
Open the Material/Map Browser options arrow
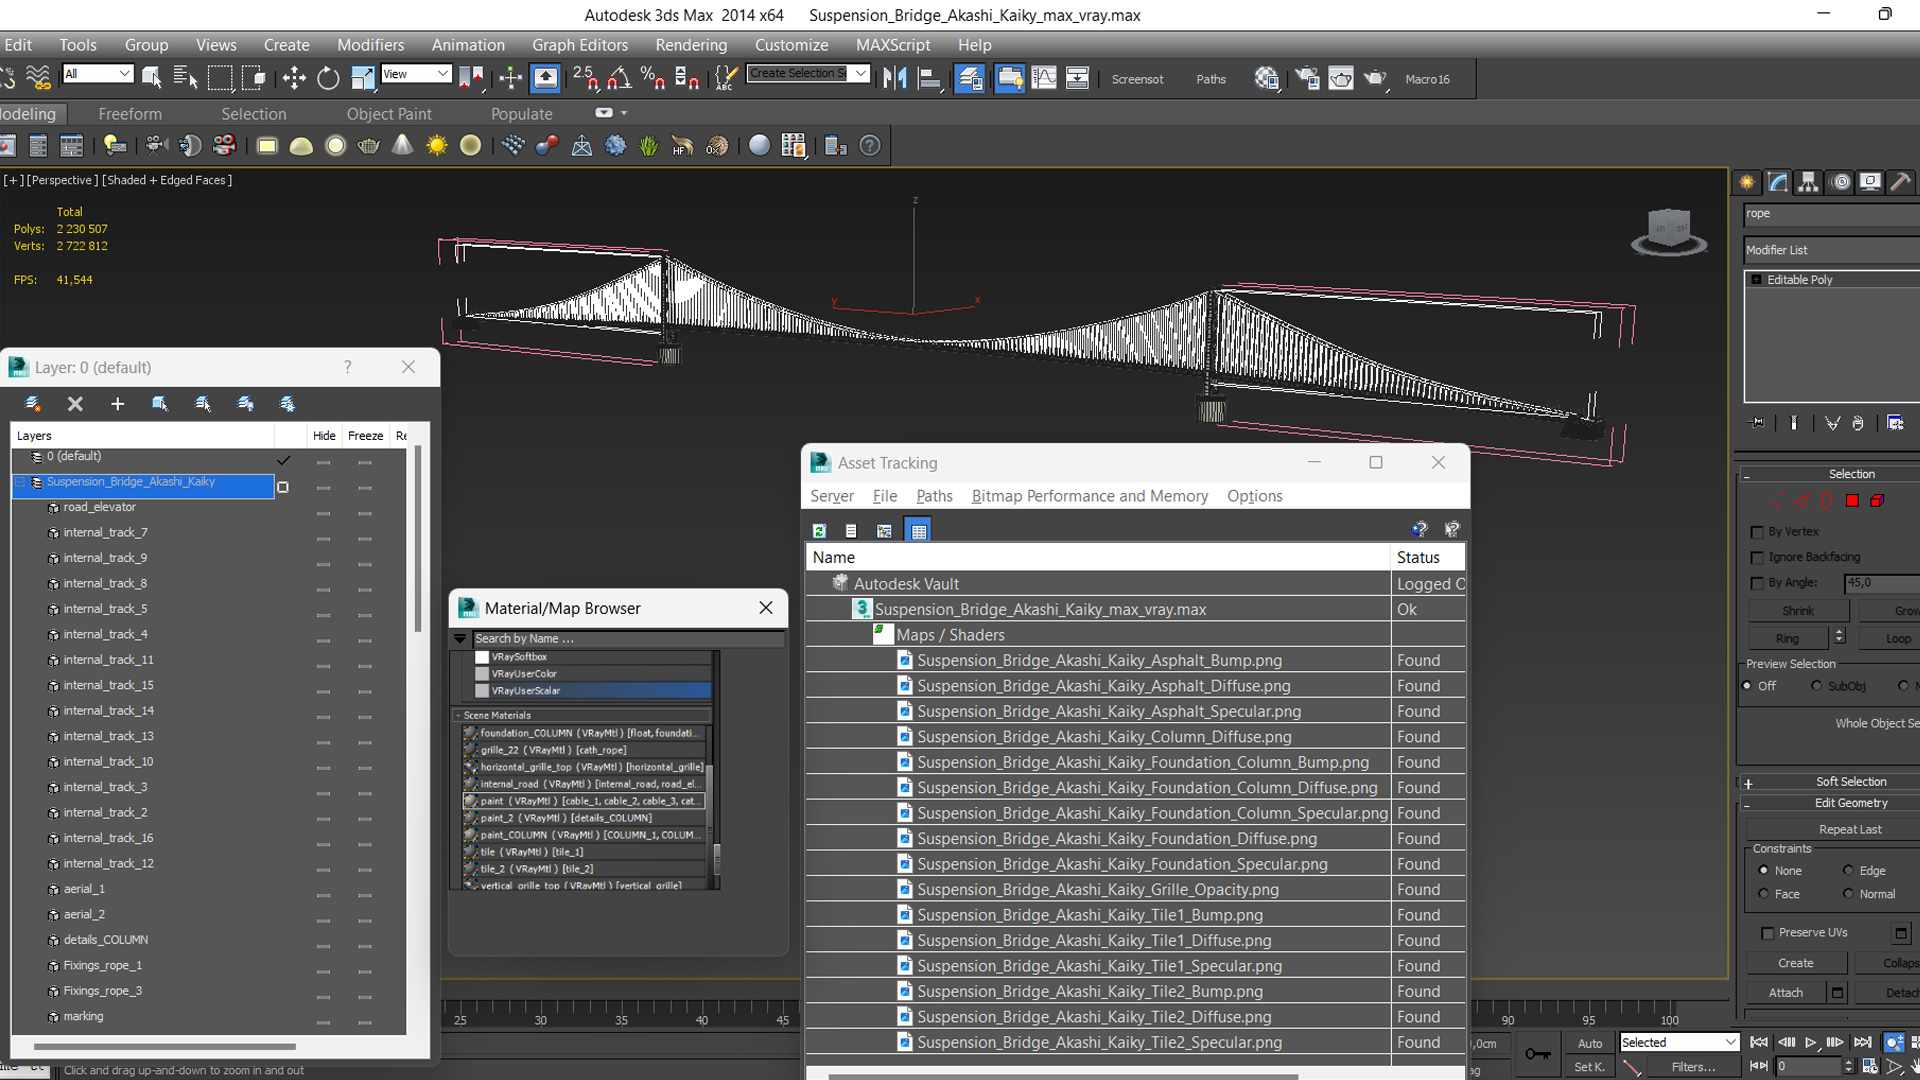(460, 639)
